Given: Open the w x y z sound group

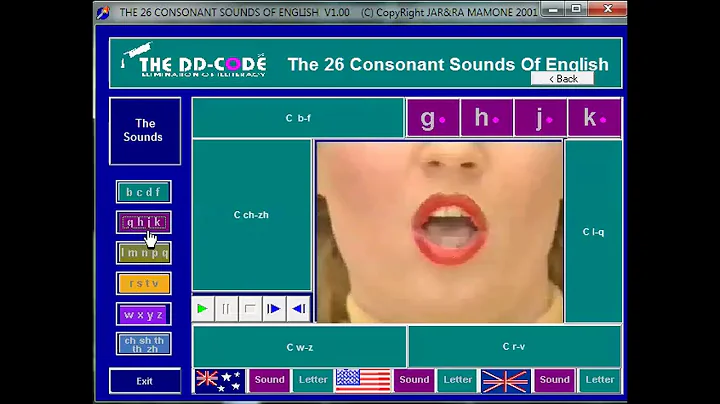Looking at the screenshot, I should tap(144, 314).
